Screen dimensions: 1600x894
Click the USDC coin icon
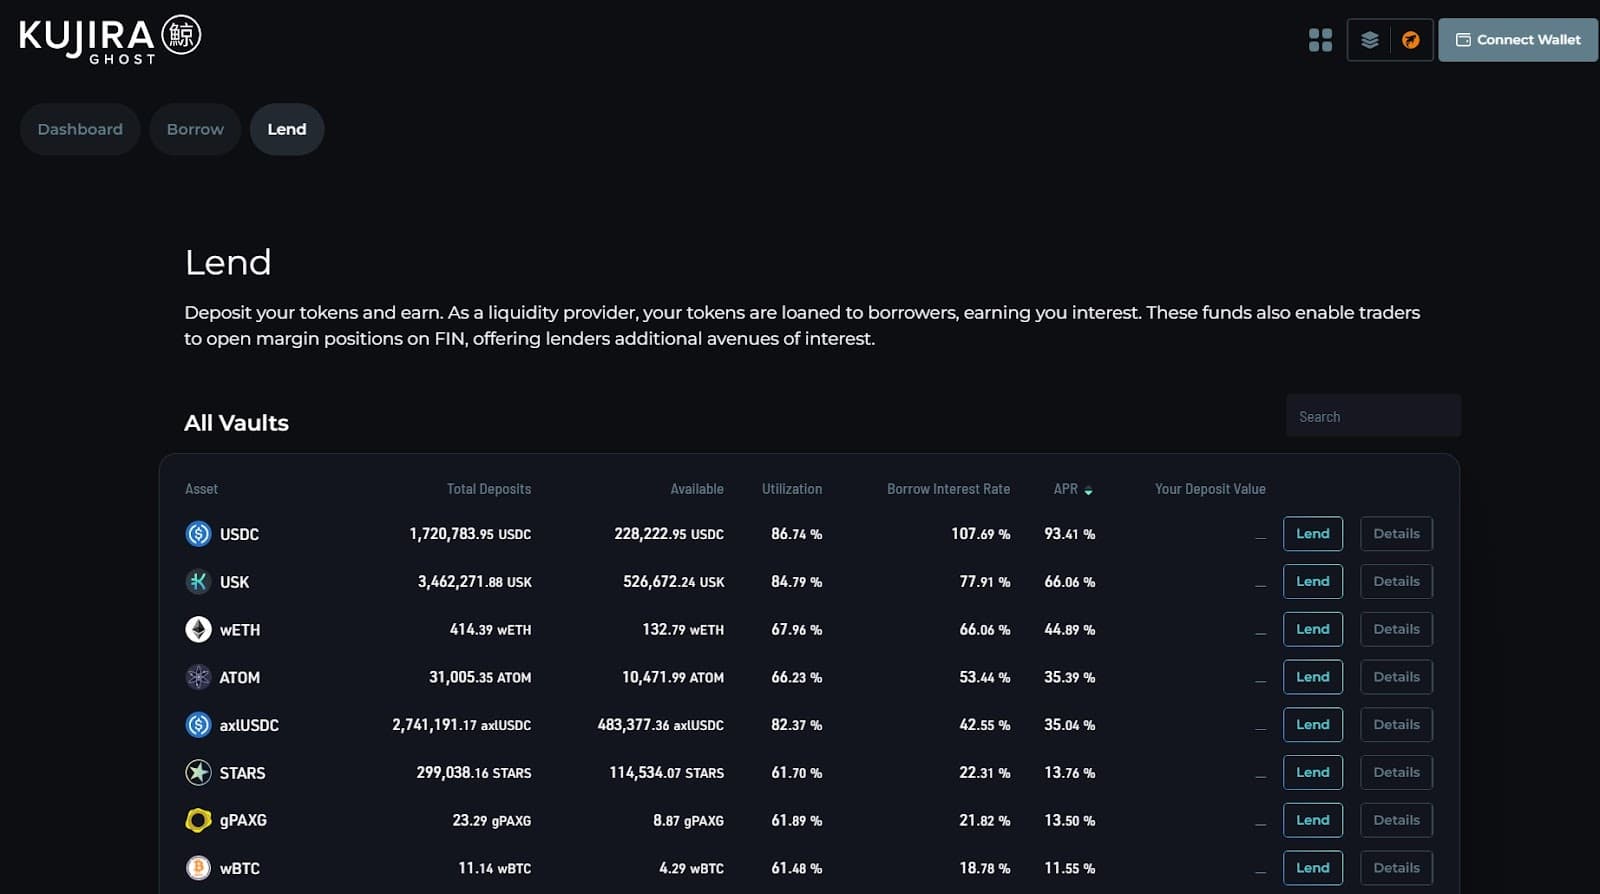198,534
